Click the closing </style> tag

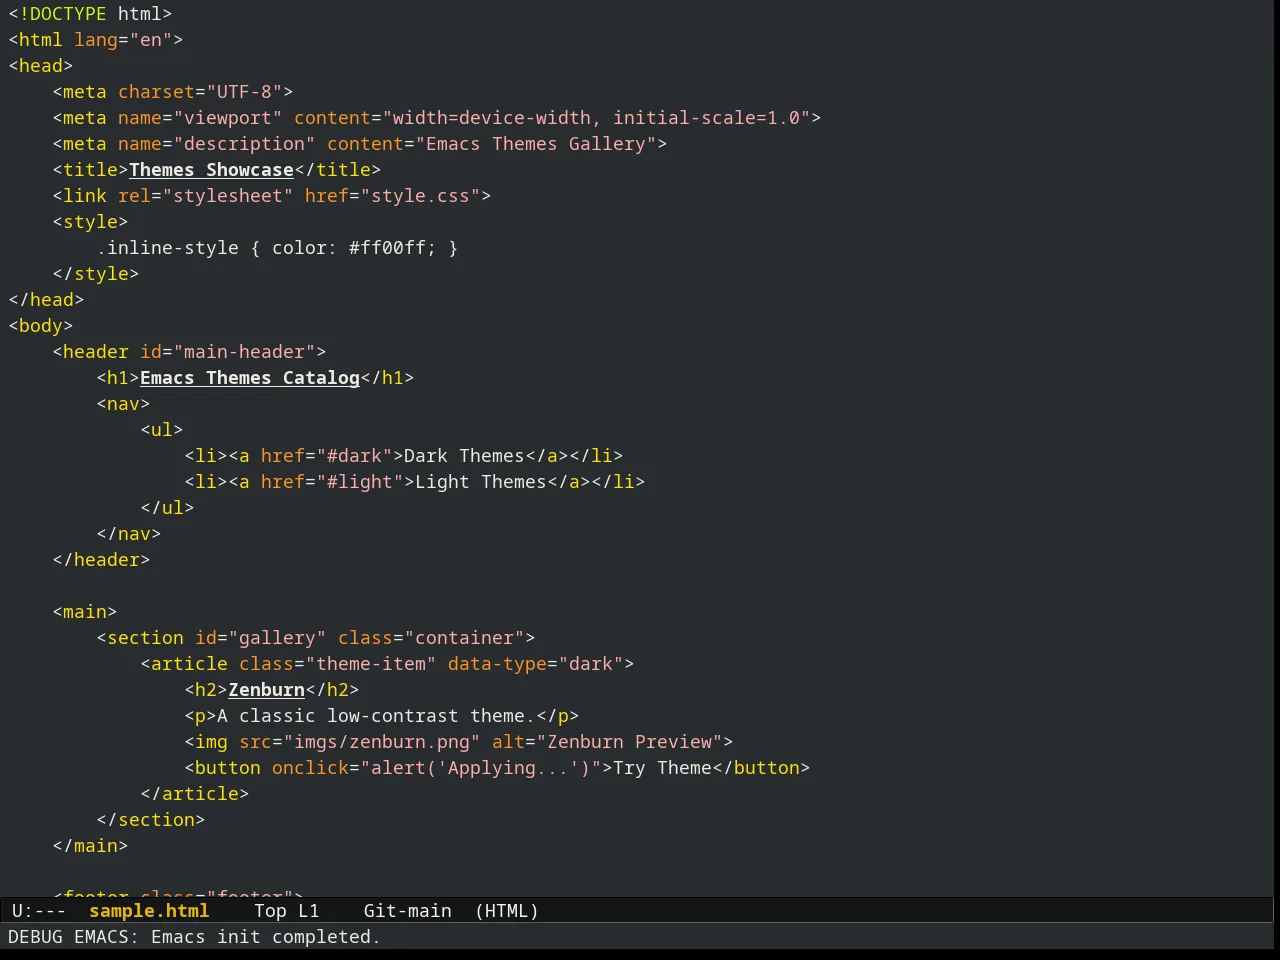coord(96,274)
